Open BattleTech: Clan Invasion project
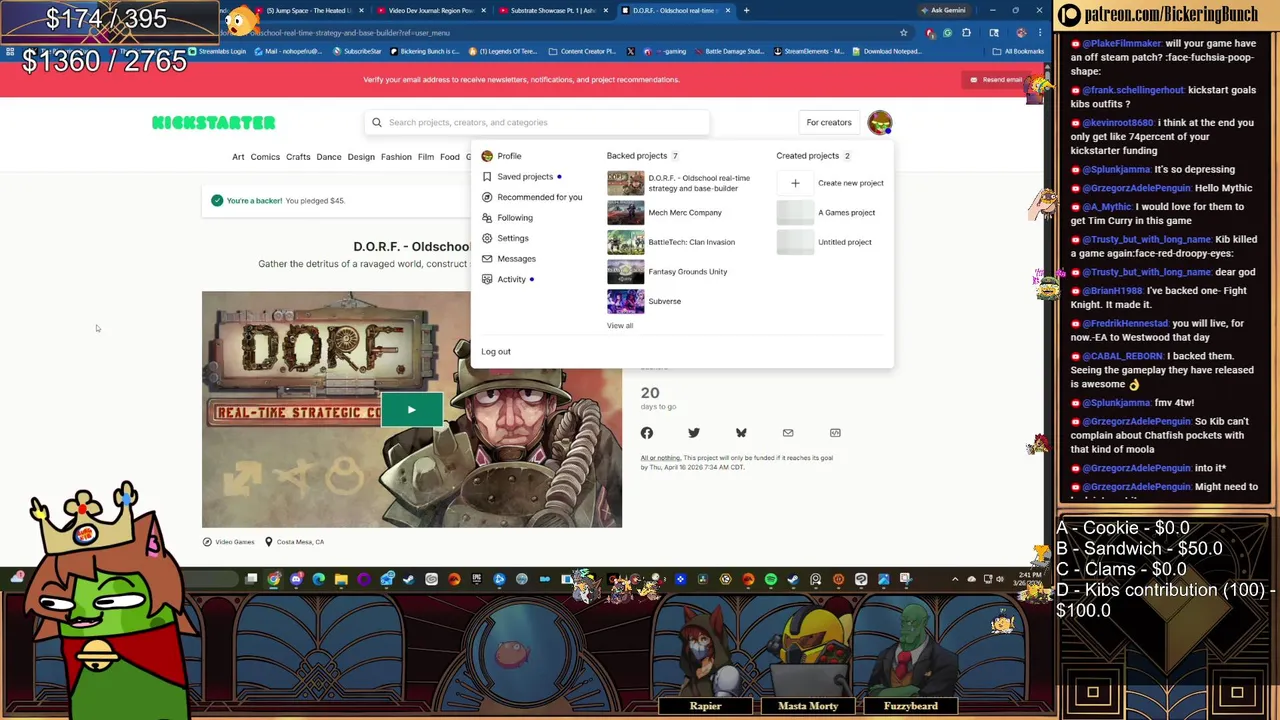Viewport: 1280px width, 720px height. coord(671,242)
